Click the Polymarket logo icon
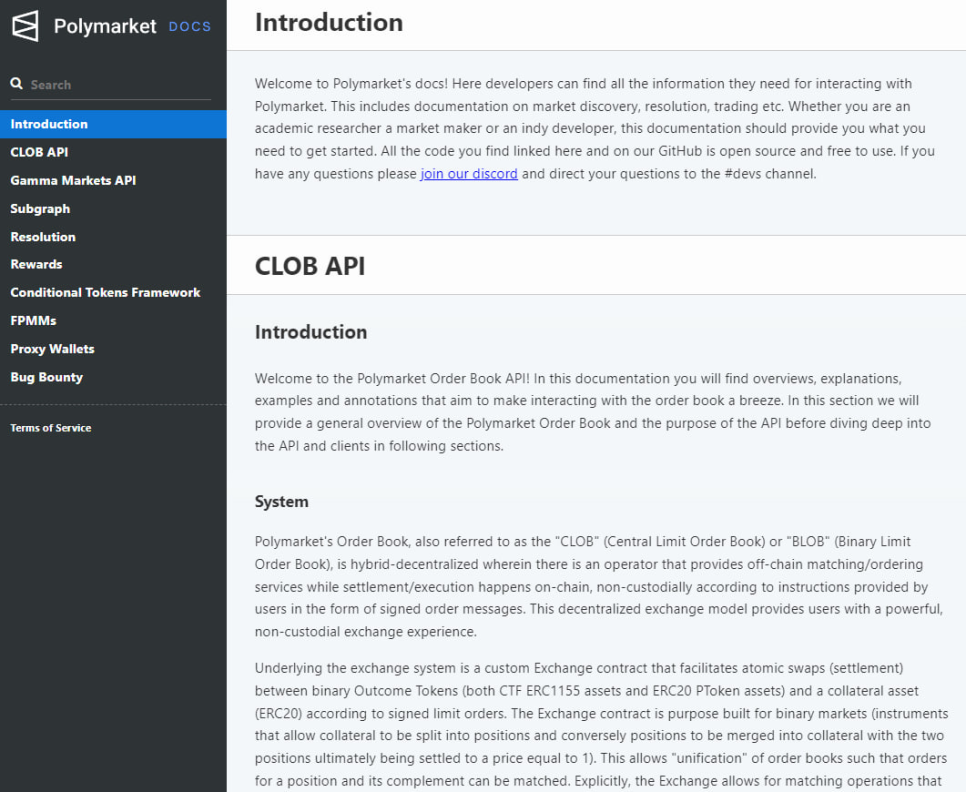The image size is (966, 792). coord(25,26)
